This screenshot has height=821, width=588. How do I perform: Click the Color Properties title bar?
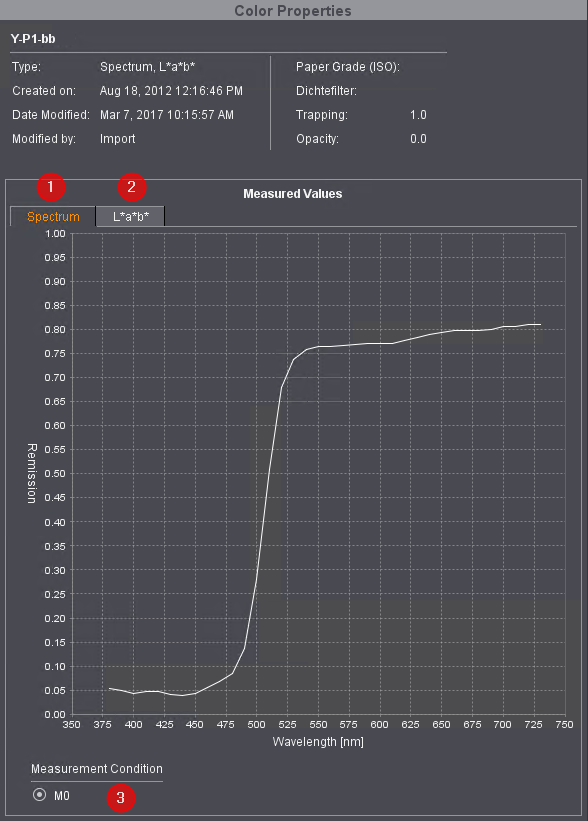(293, 10)
